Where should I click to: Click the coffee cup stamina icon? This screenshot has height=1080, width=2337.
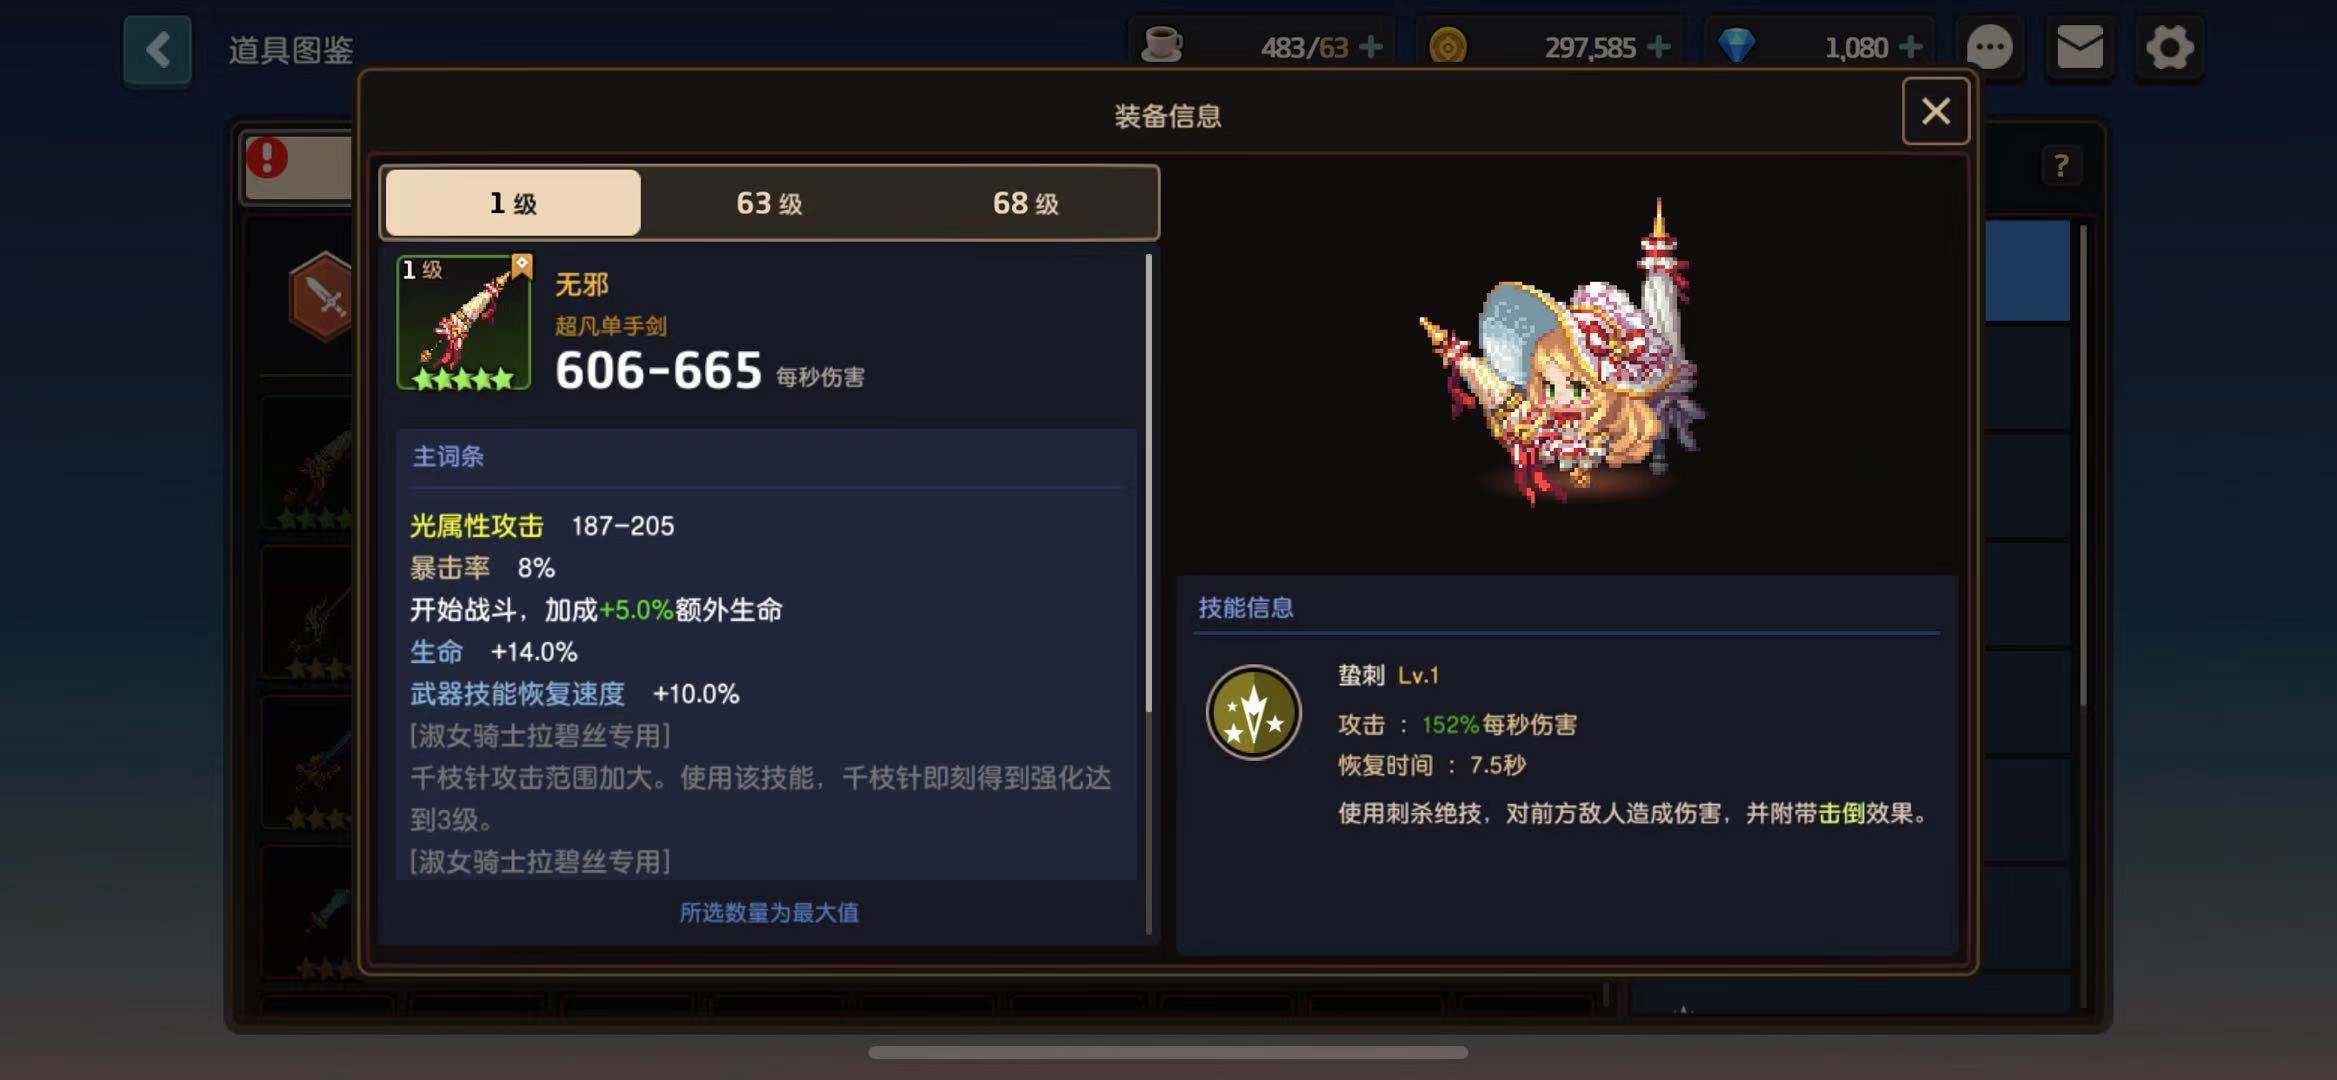(x=1161, y=46)
